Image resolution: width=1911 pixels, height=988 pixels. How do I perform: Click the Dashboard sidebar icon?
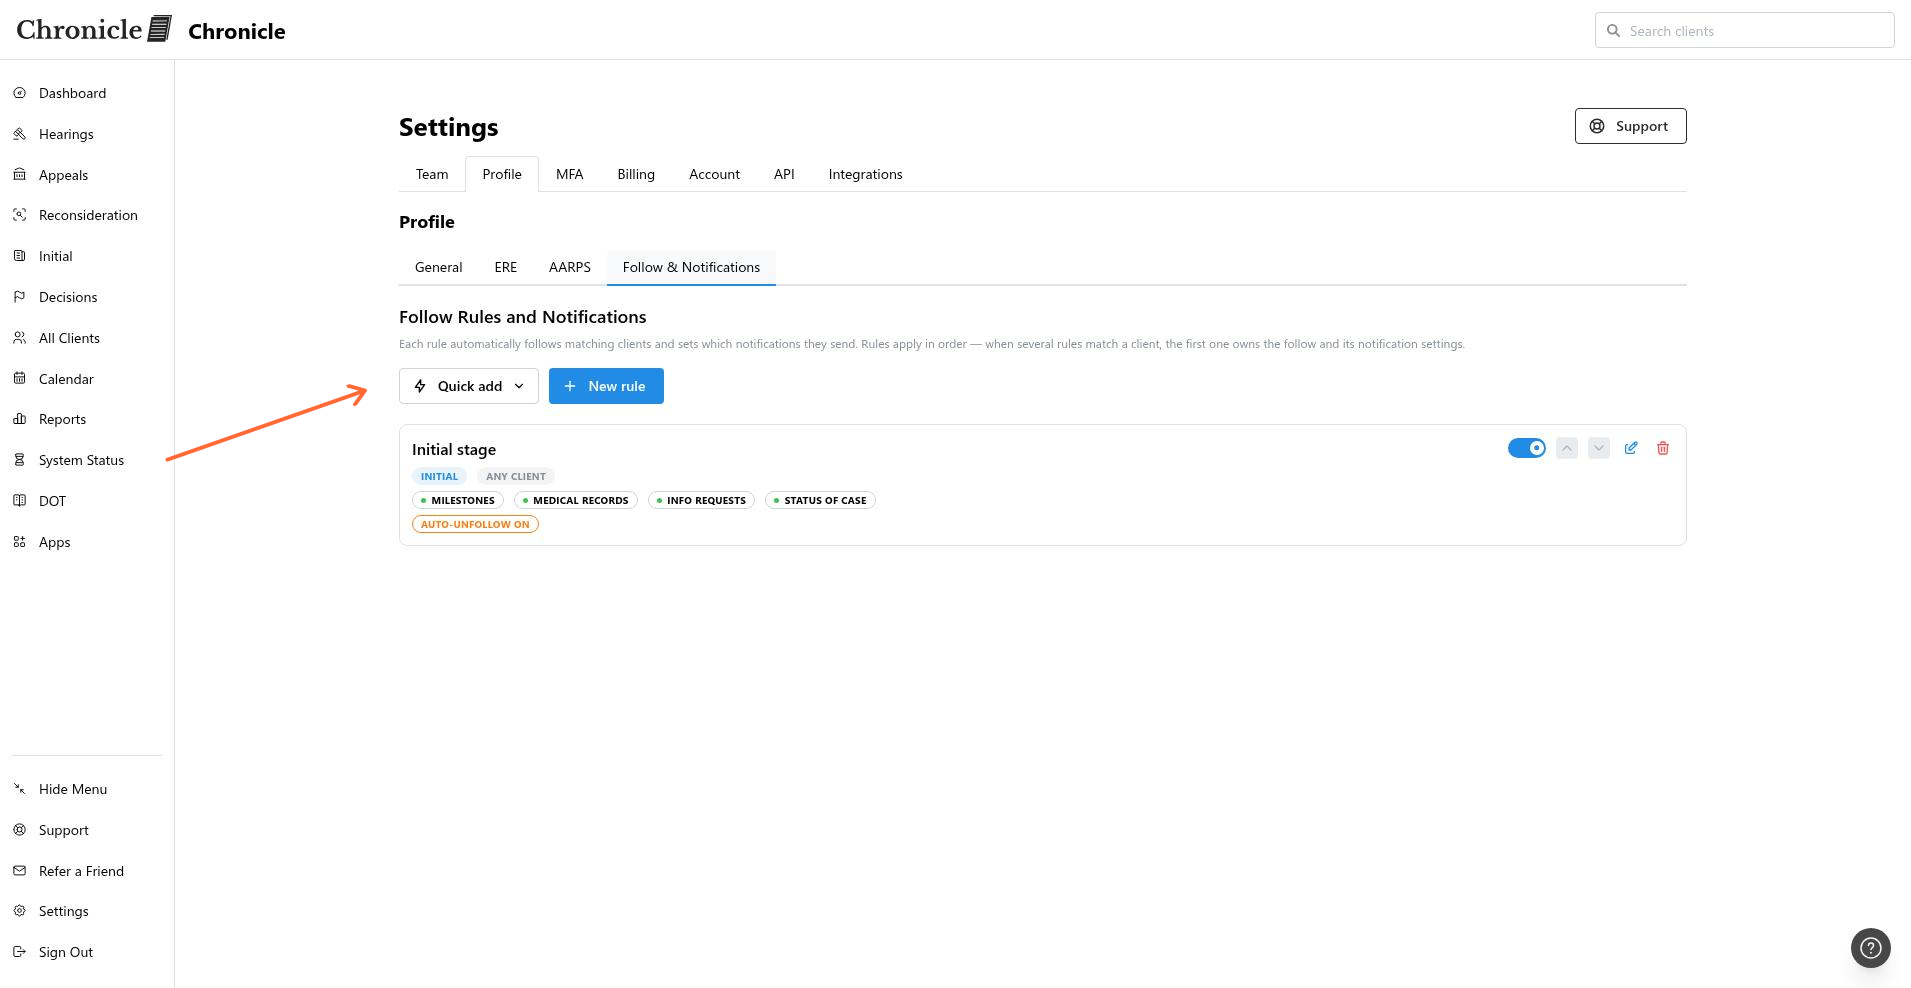pyautogui.click(x=19, y=93)
